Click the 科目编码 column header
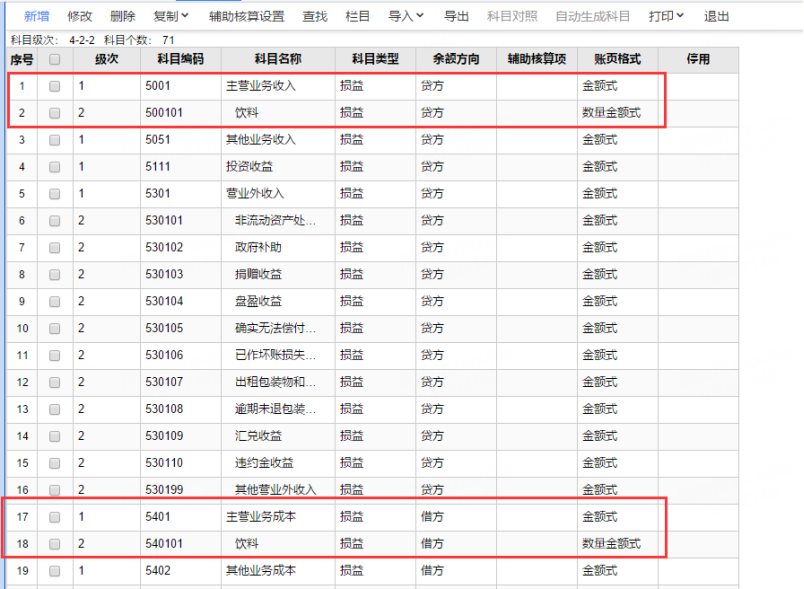This screenshot has width=804, height=589. pyautogui.click(x=180, y=60)
